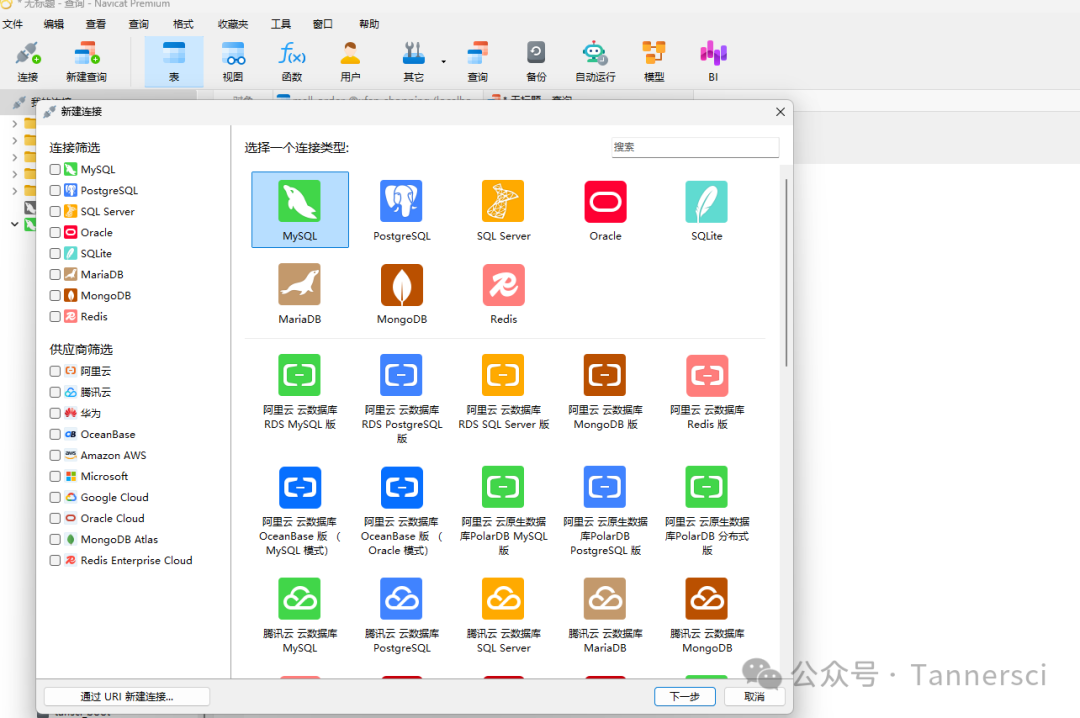This screenshot has width=1080, height=718.
Task: Choose the MySQL dolphin connection tile
Action: 300,209
